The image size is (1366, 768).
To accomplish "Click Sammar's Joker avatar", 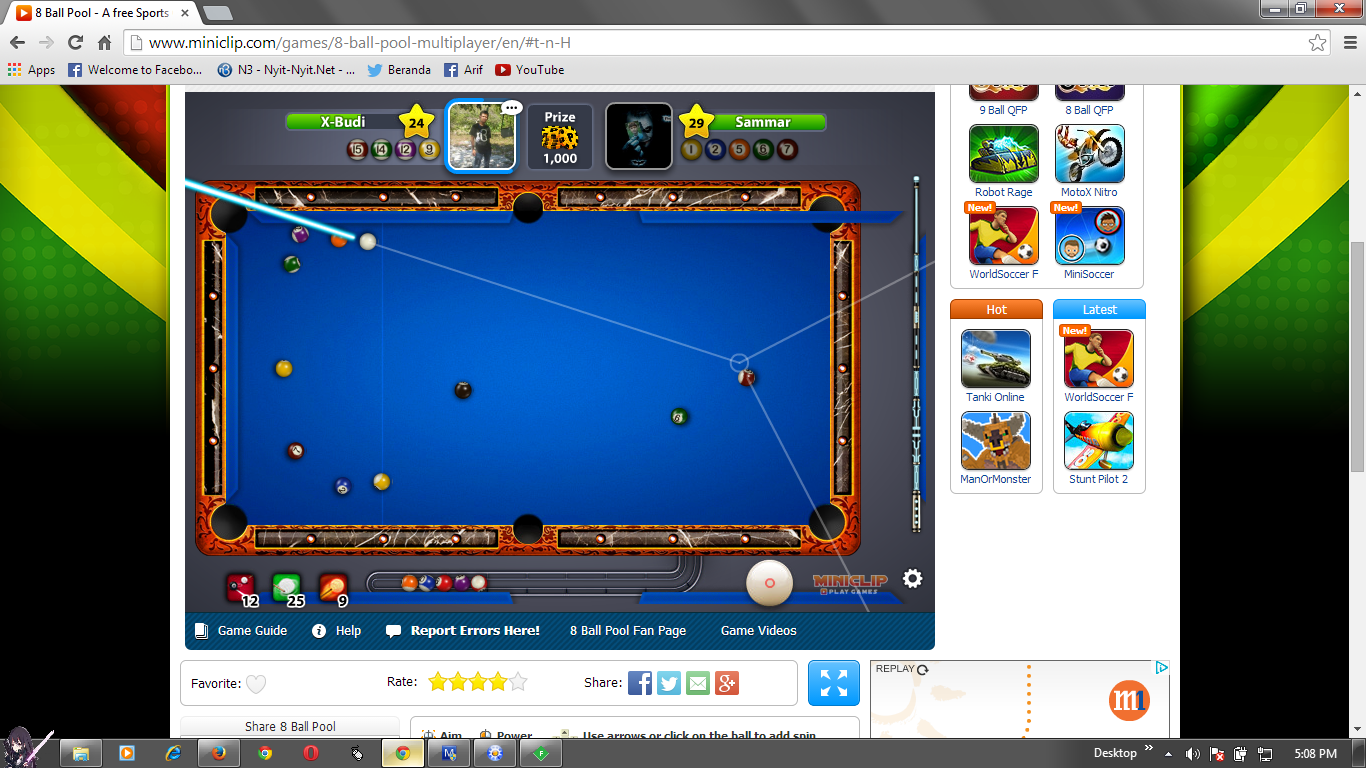I will click(639, 136).
